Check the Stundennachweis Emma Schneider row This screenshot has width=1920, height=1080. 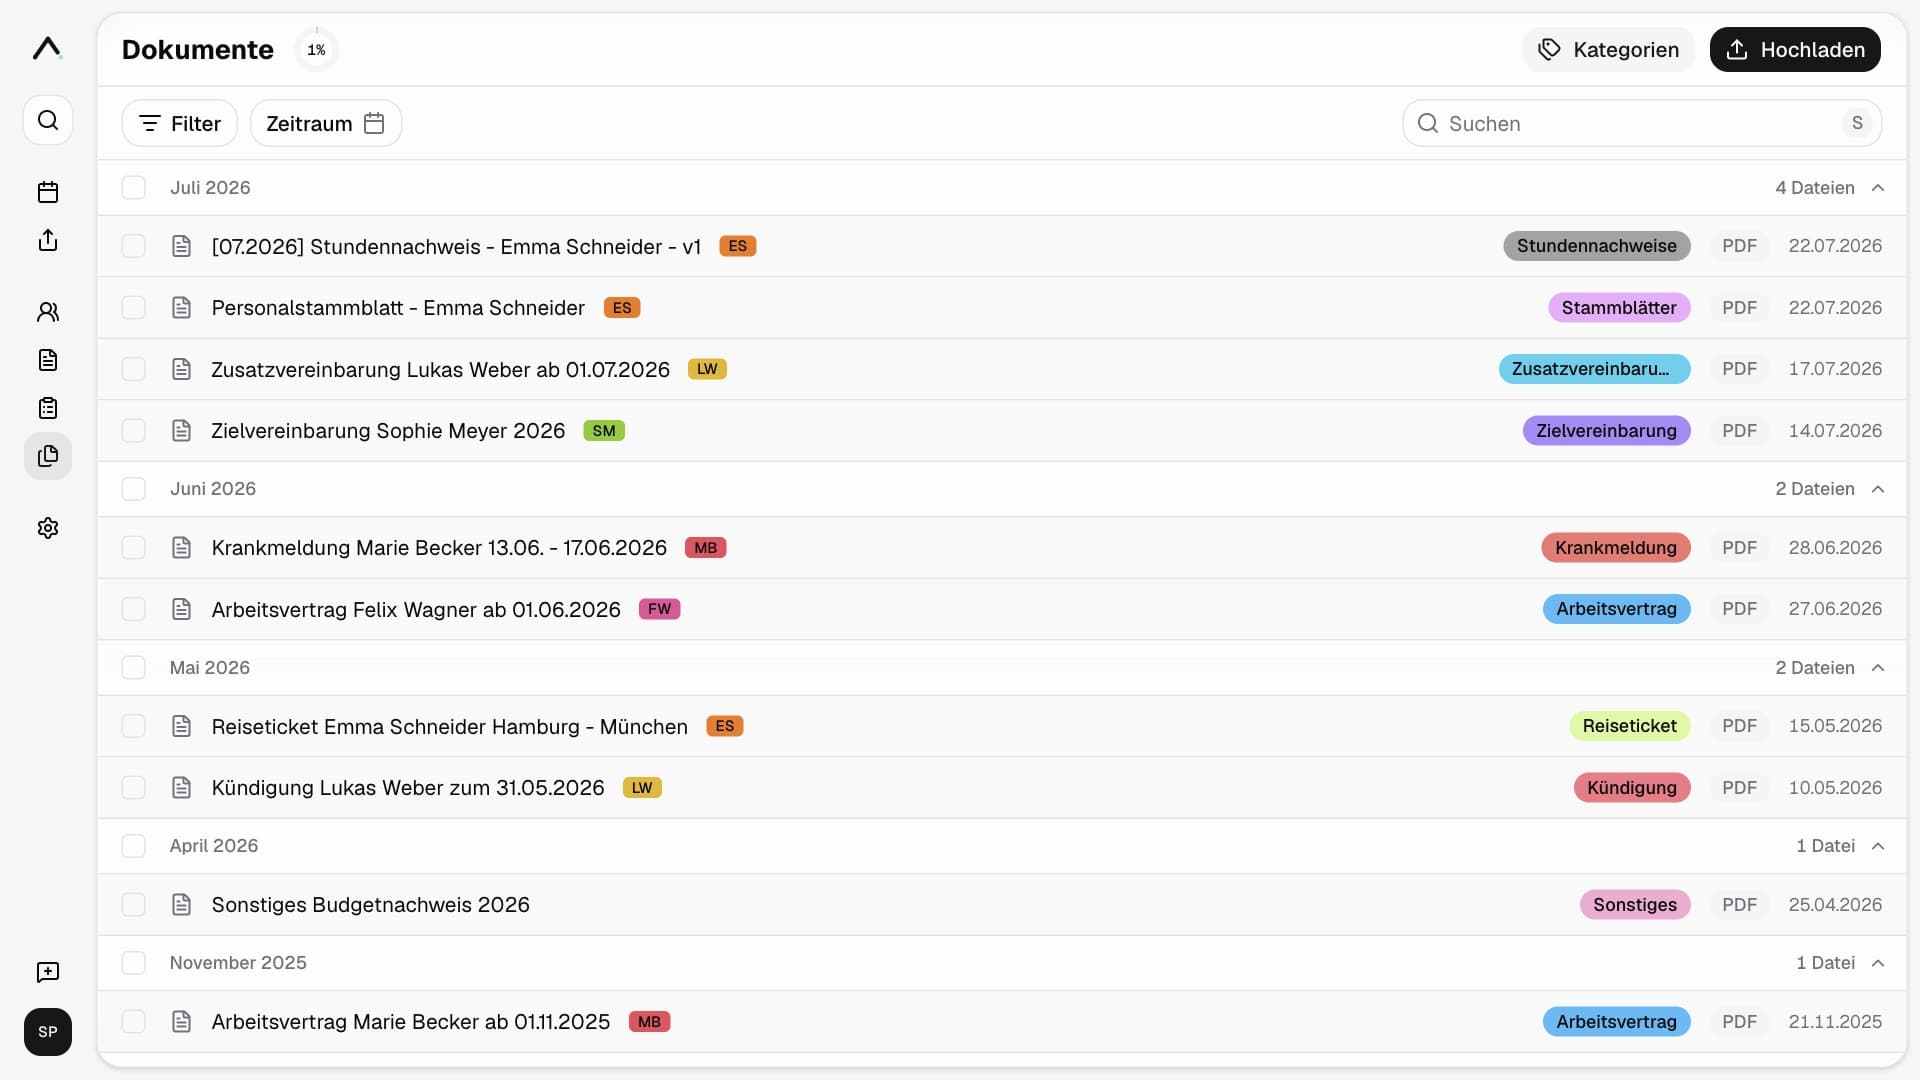[133, 246]
